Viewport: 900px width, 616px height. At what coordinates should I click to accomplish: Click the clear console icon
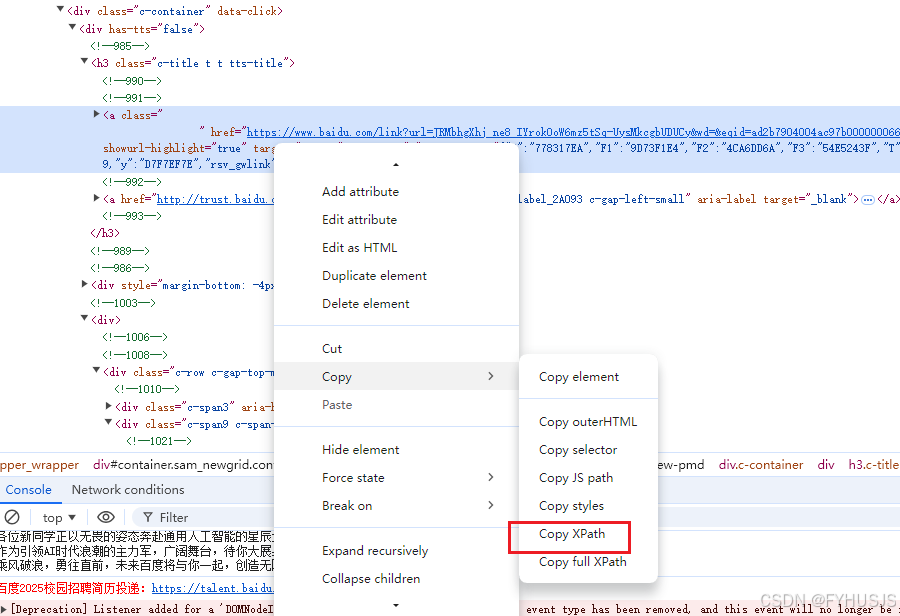point(12,517)
